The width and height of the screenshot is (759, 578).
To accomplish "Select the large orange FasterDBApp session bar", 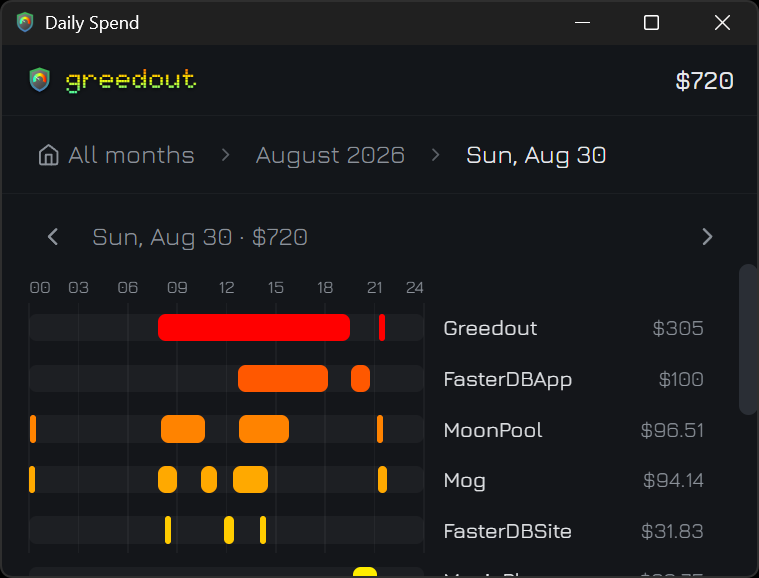I will [283, 379].
